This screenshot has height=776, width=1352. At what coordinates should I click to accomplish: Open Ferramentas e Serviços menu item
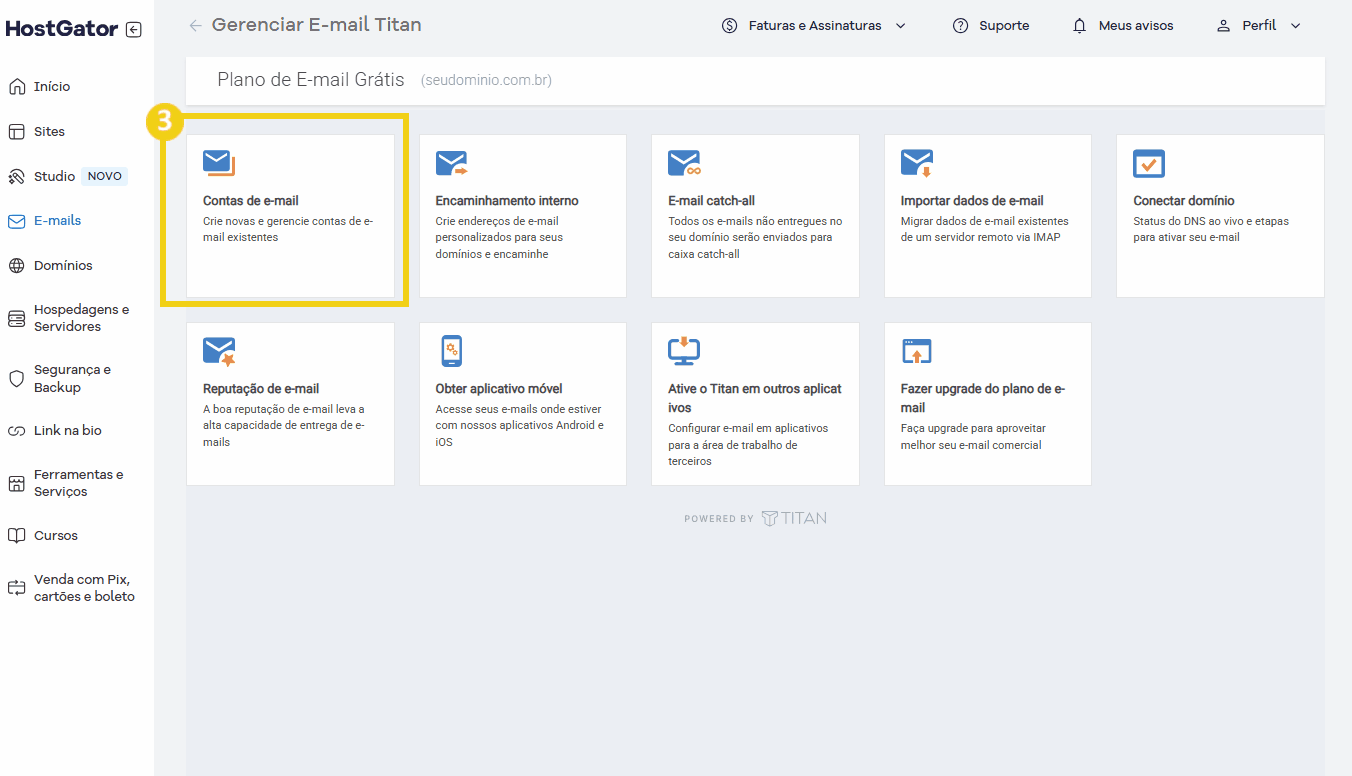(x=79, y=483)
